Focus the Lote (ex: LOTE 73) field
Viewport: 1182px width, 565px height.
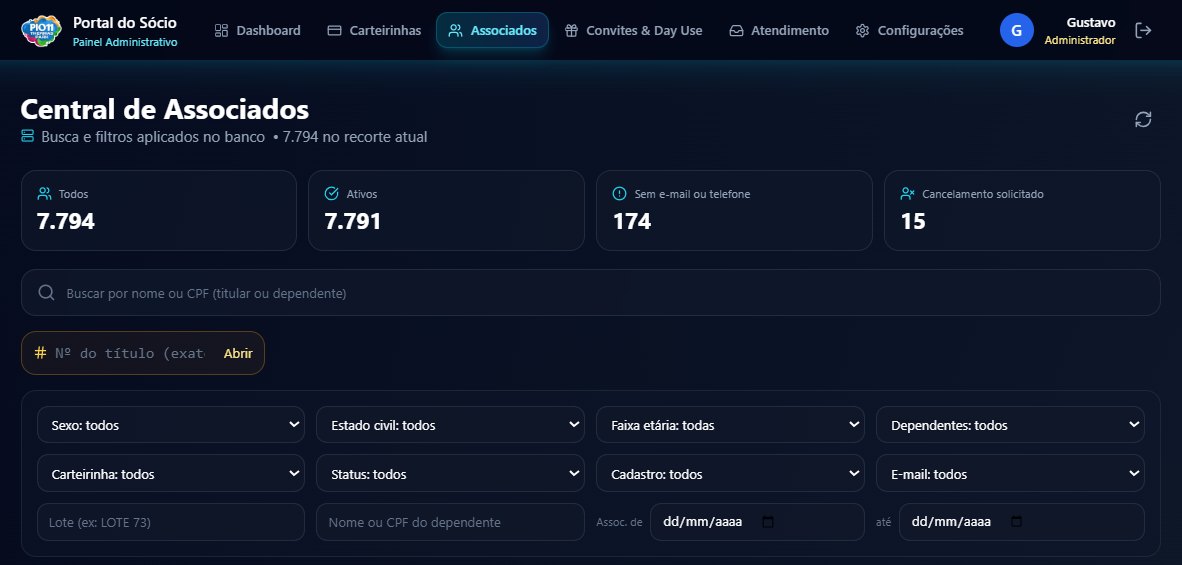(171, 522)
